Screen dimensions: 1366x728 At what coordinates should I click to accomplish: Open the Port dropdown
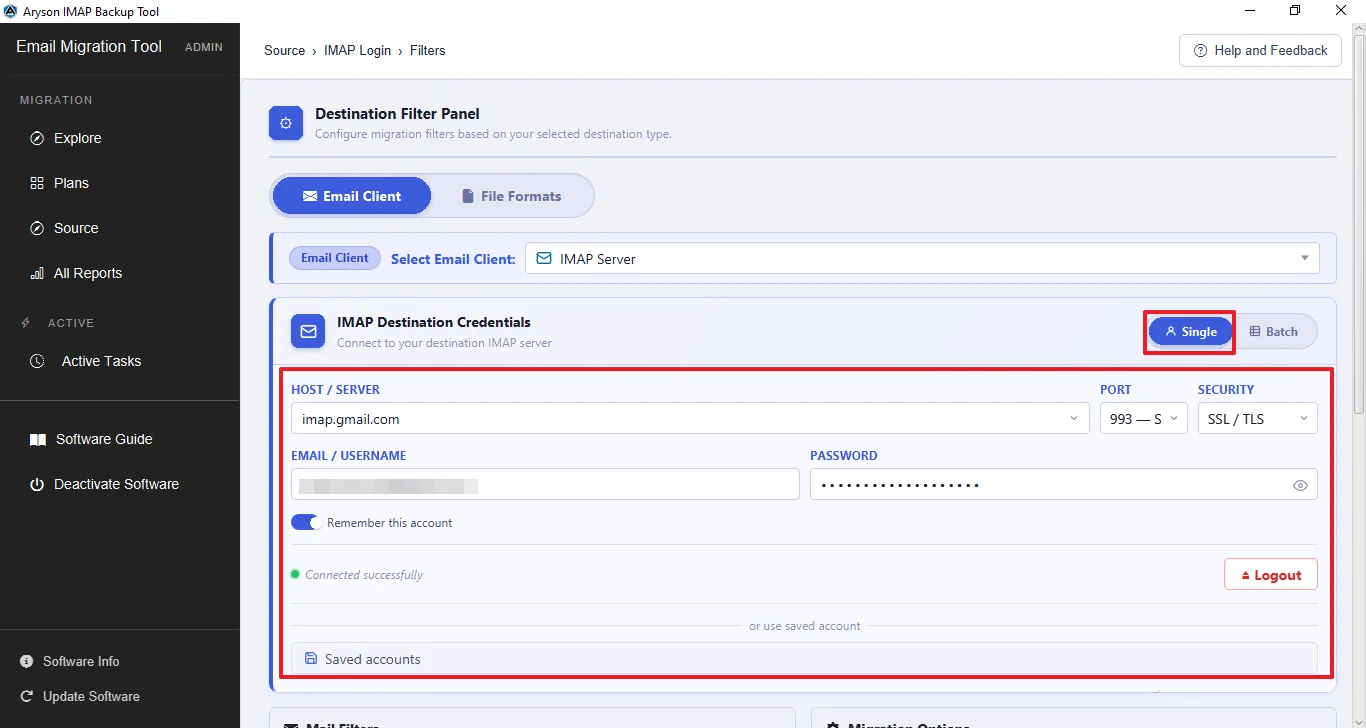point(1143,419)
